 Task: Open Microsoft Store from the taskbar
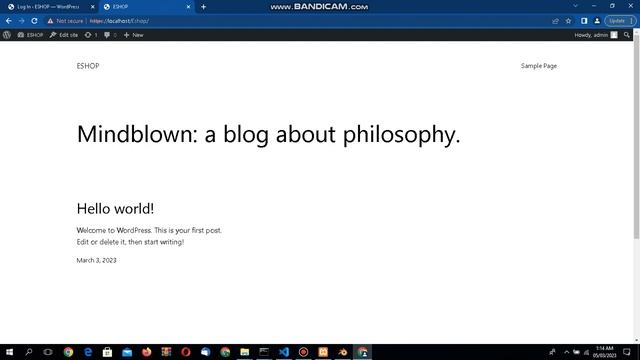107,352
